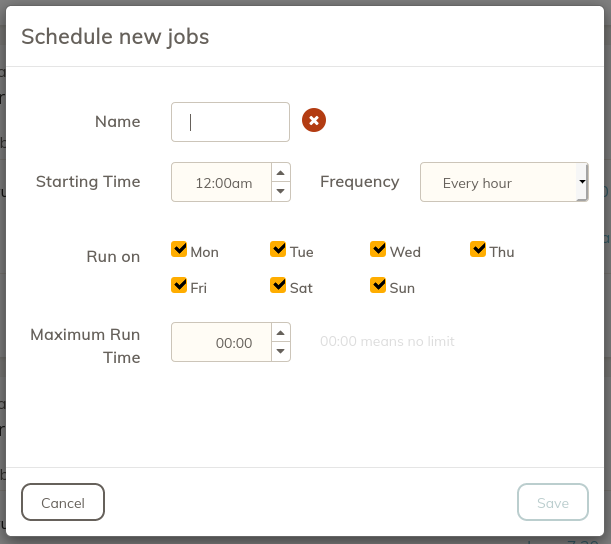
Task: Open the Frequency dropdown Every hour
Action: (504, 182)
